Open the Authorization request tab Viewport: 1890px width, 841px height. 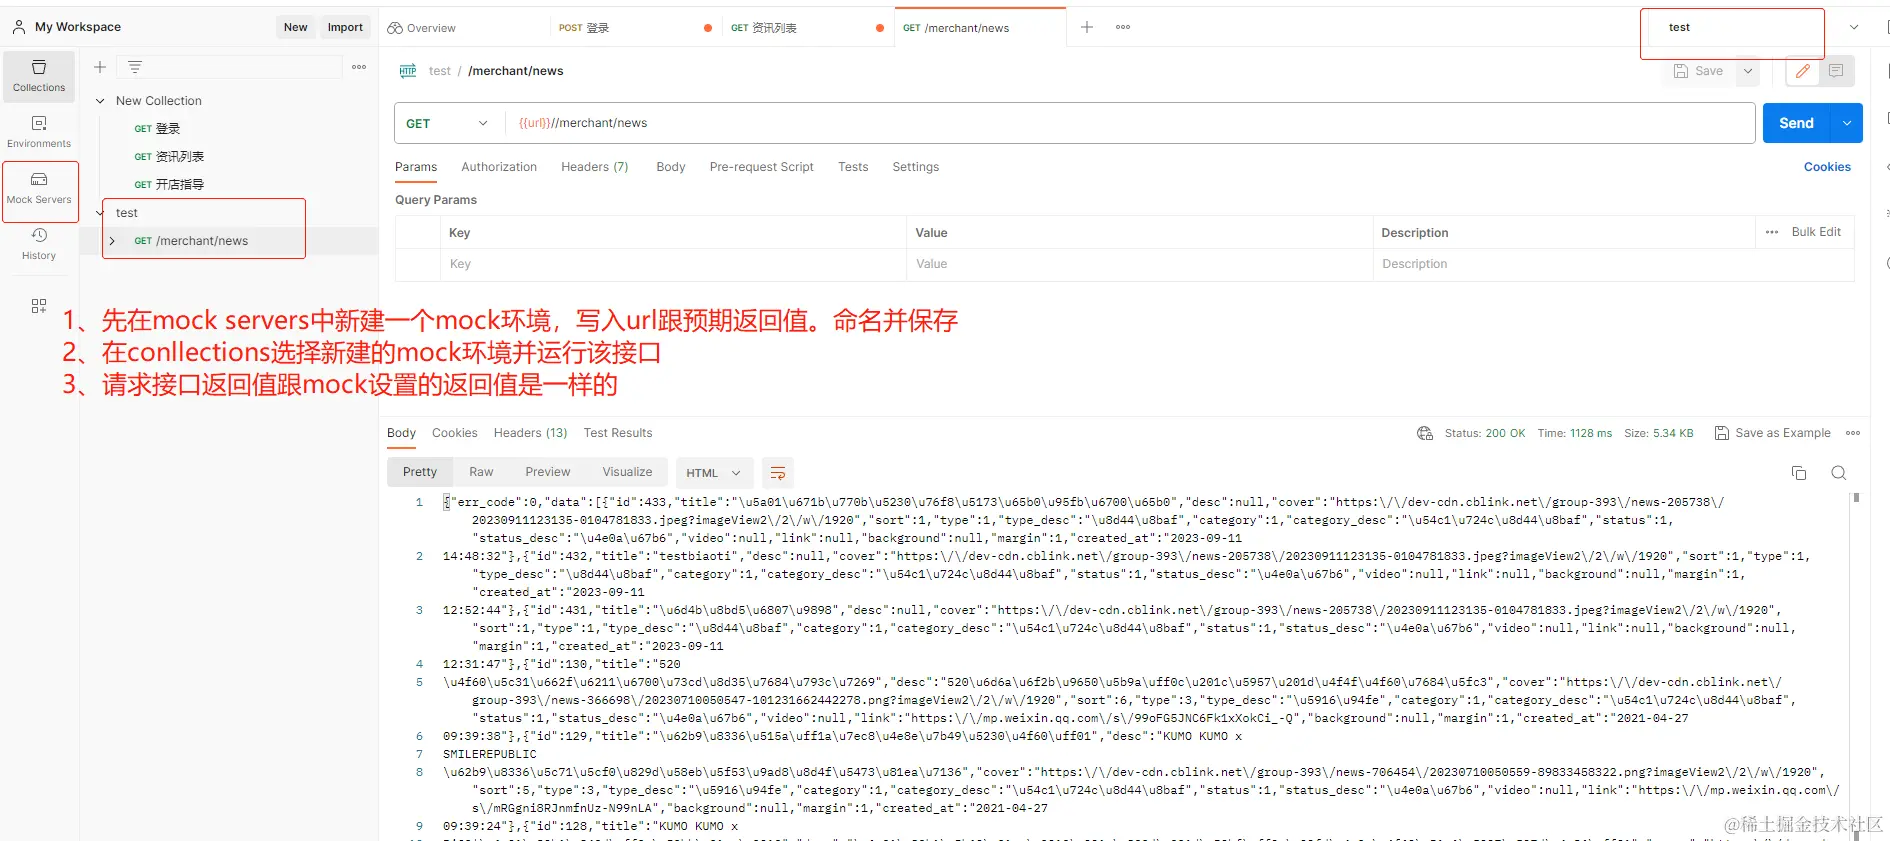[499, 167]
